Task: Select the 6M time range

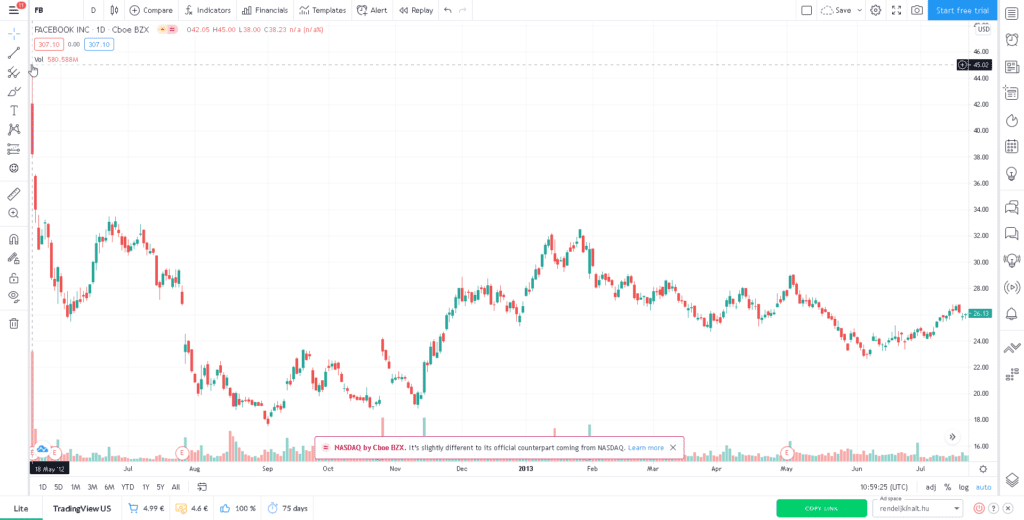Action: click(109, 487)
